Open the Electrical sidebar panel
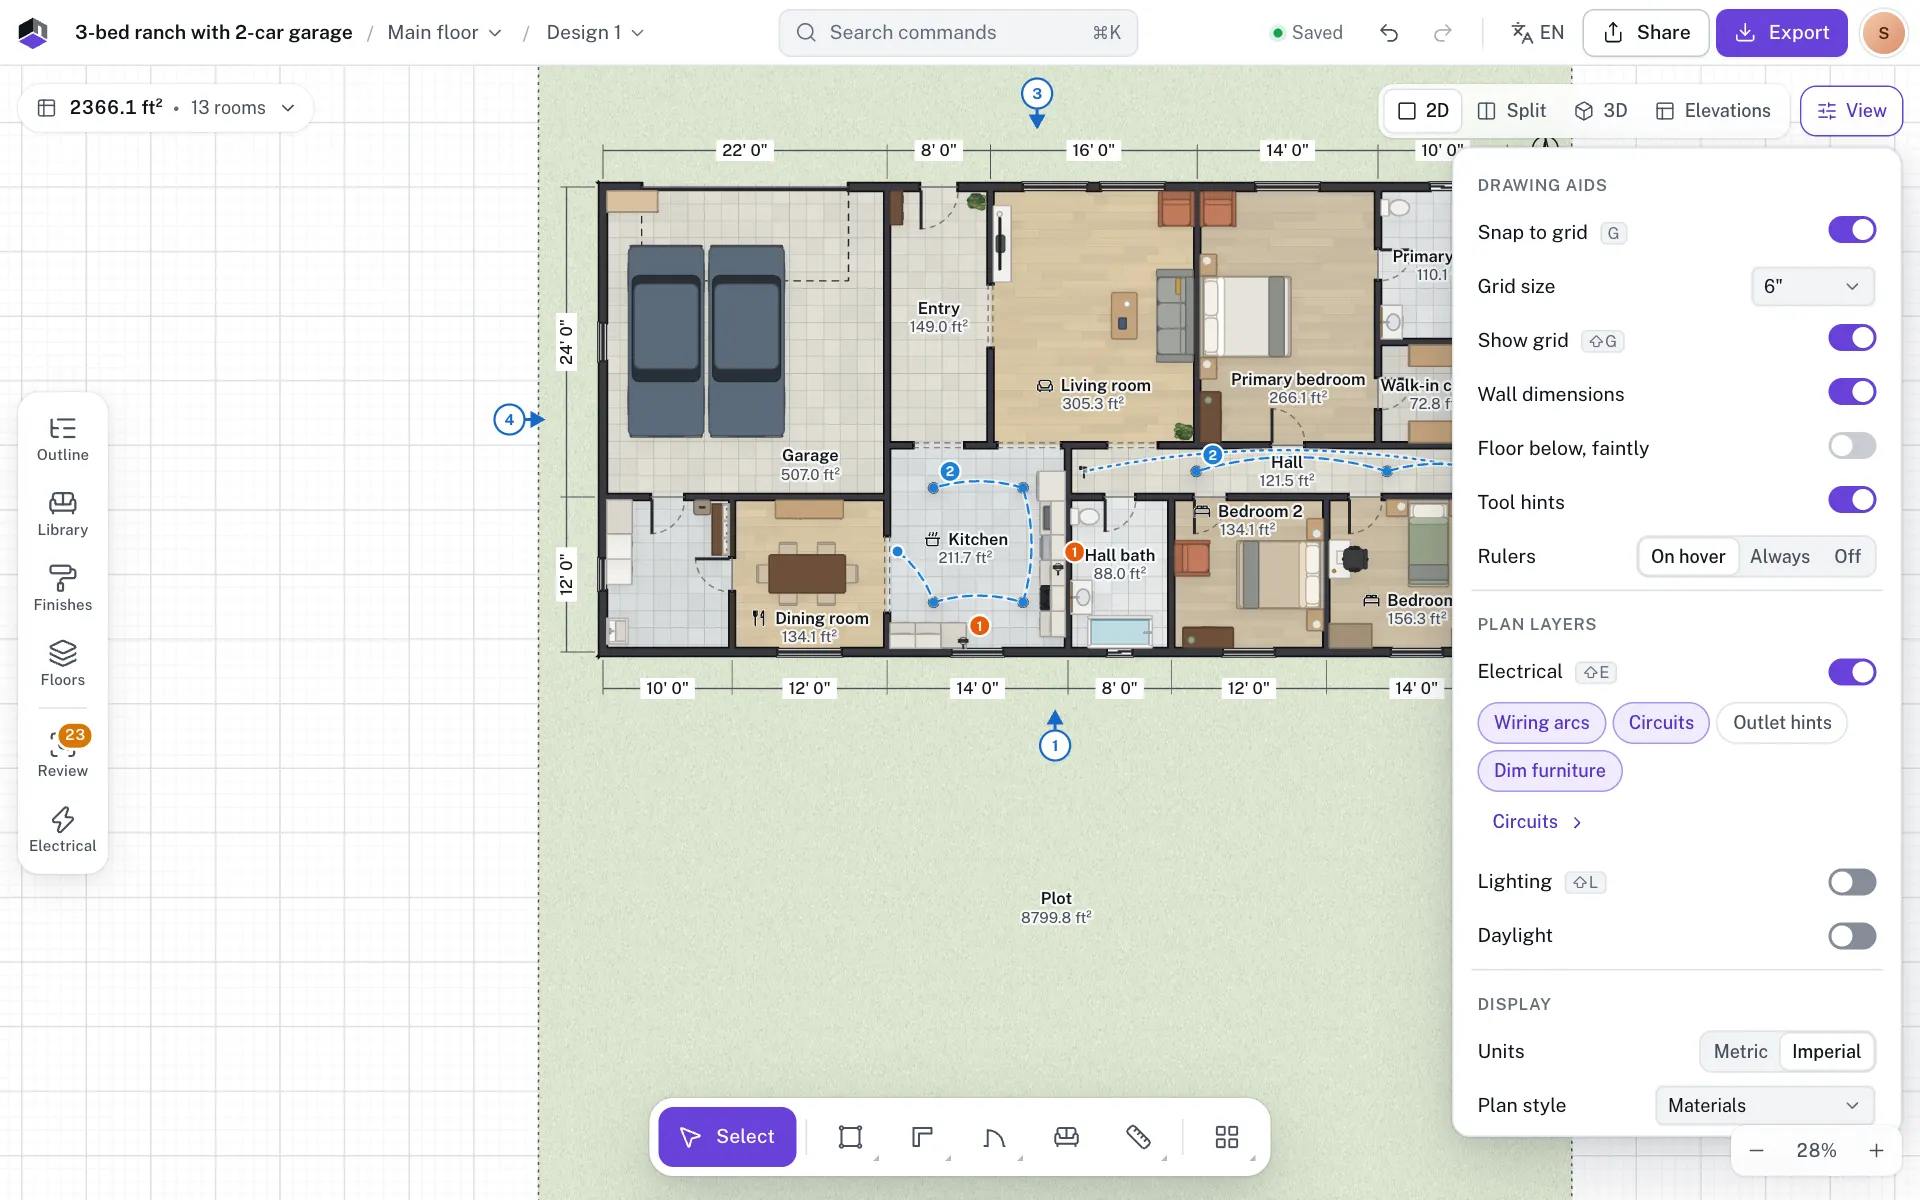 62,830
